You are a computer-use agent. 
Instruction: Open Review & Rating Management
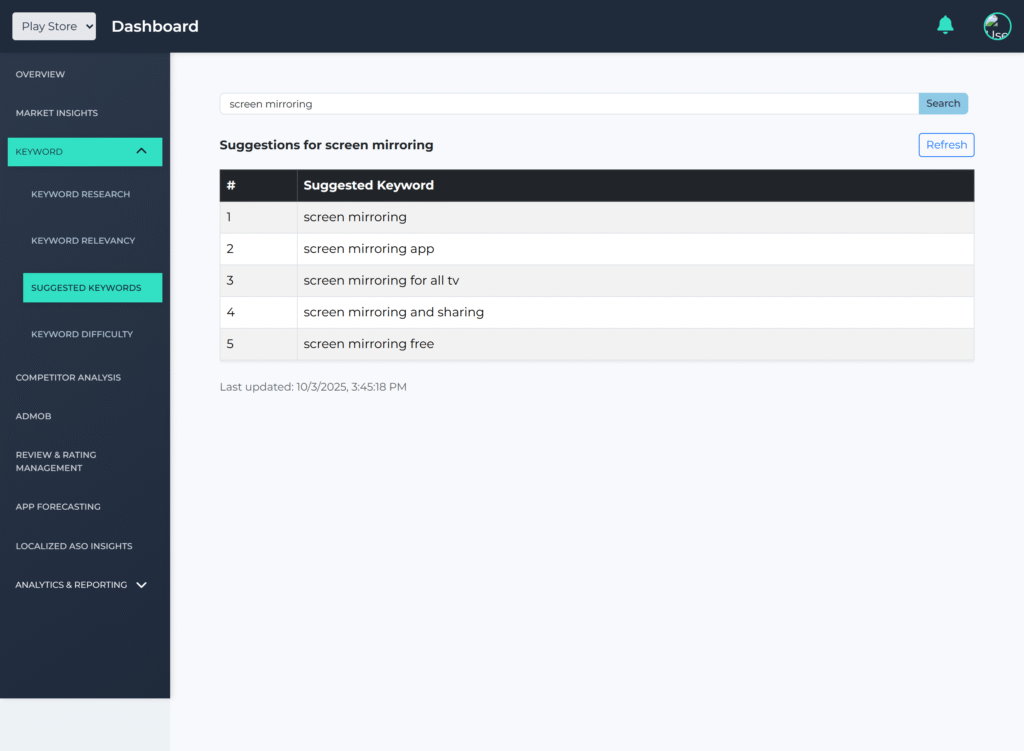56,461
